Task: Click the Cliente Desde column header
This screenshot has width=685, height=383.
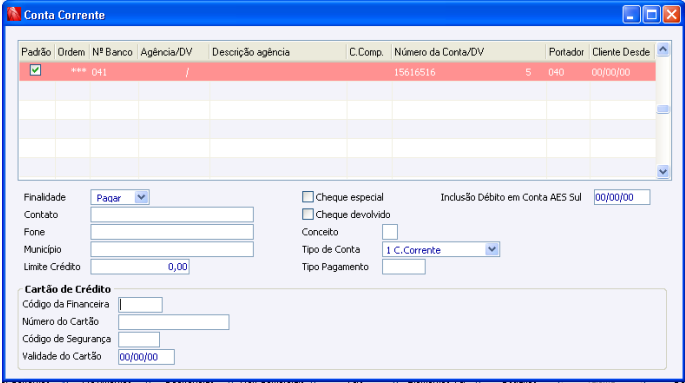Action: click(x=622, y=52)
